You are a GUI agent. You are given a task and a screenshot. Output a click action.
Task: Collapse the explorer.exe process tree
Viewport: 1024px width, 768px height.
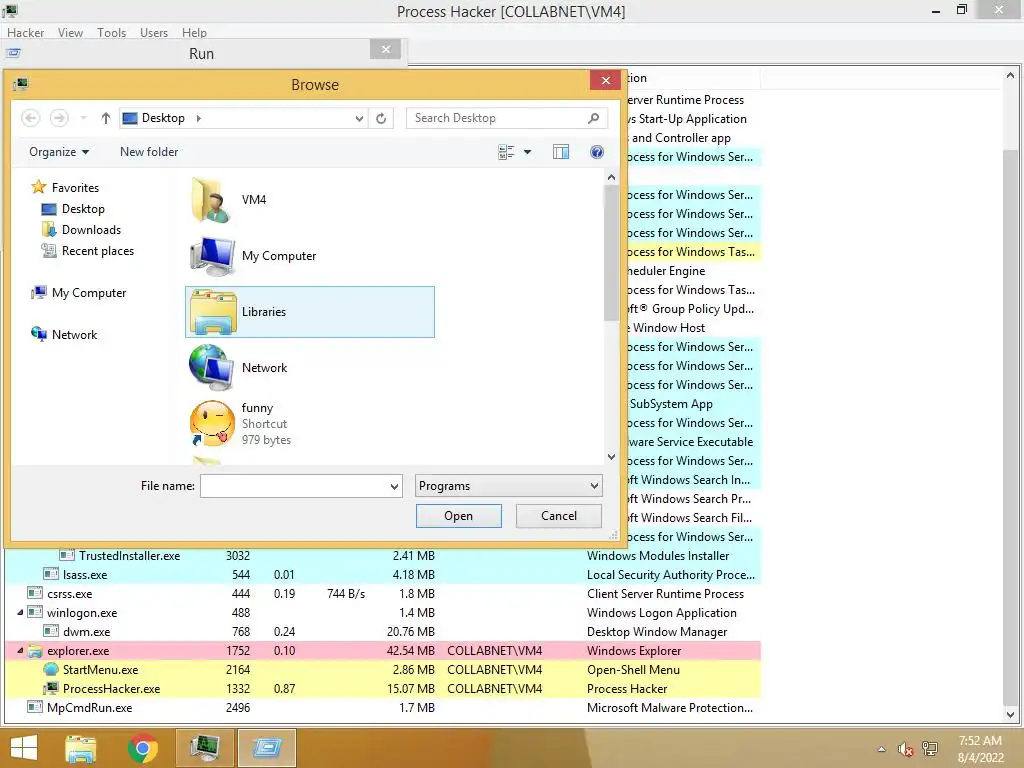pos(20,650)
